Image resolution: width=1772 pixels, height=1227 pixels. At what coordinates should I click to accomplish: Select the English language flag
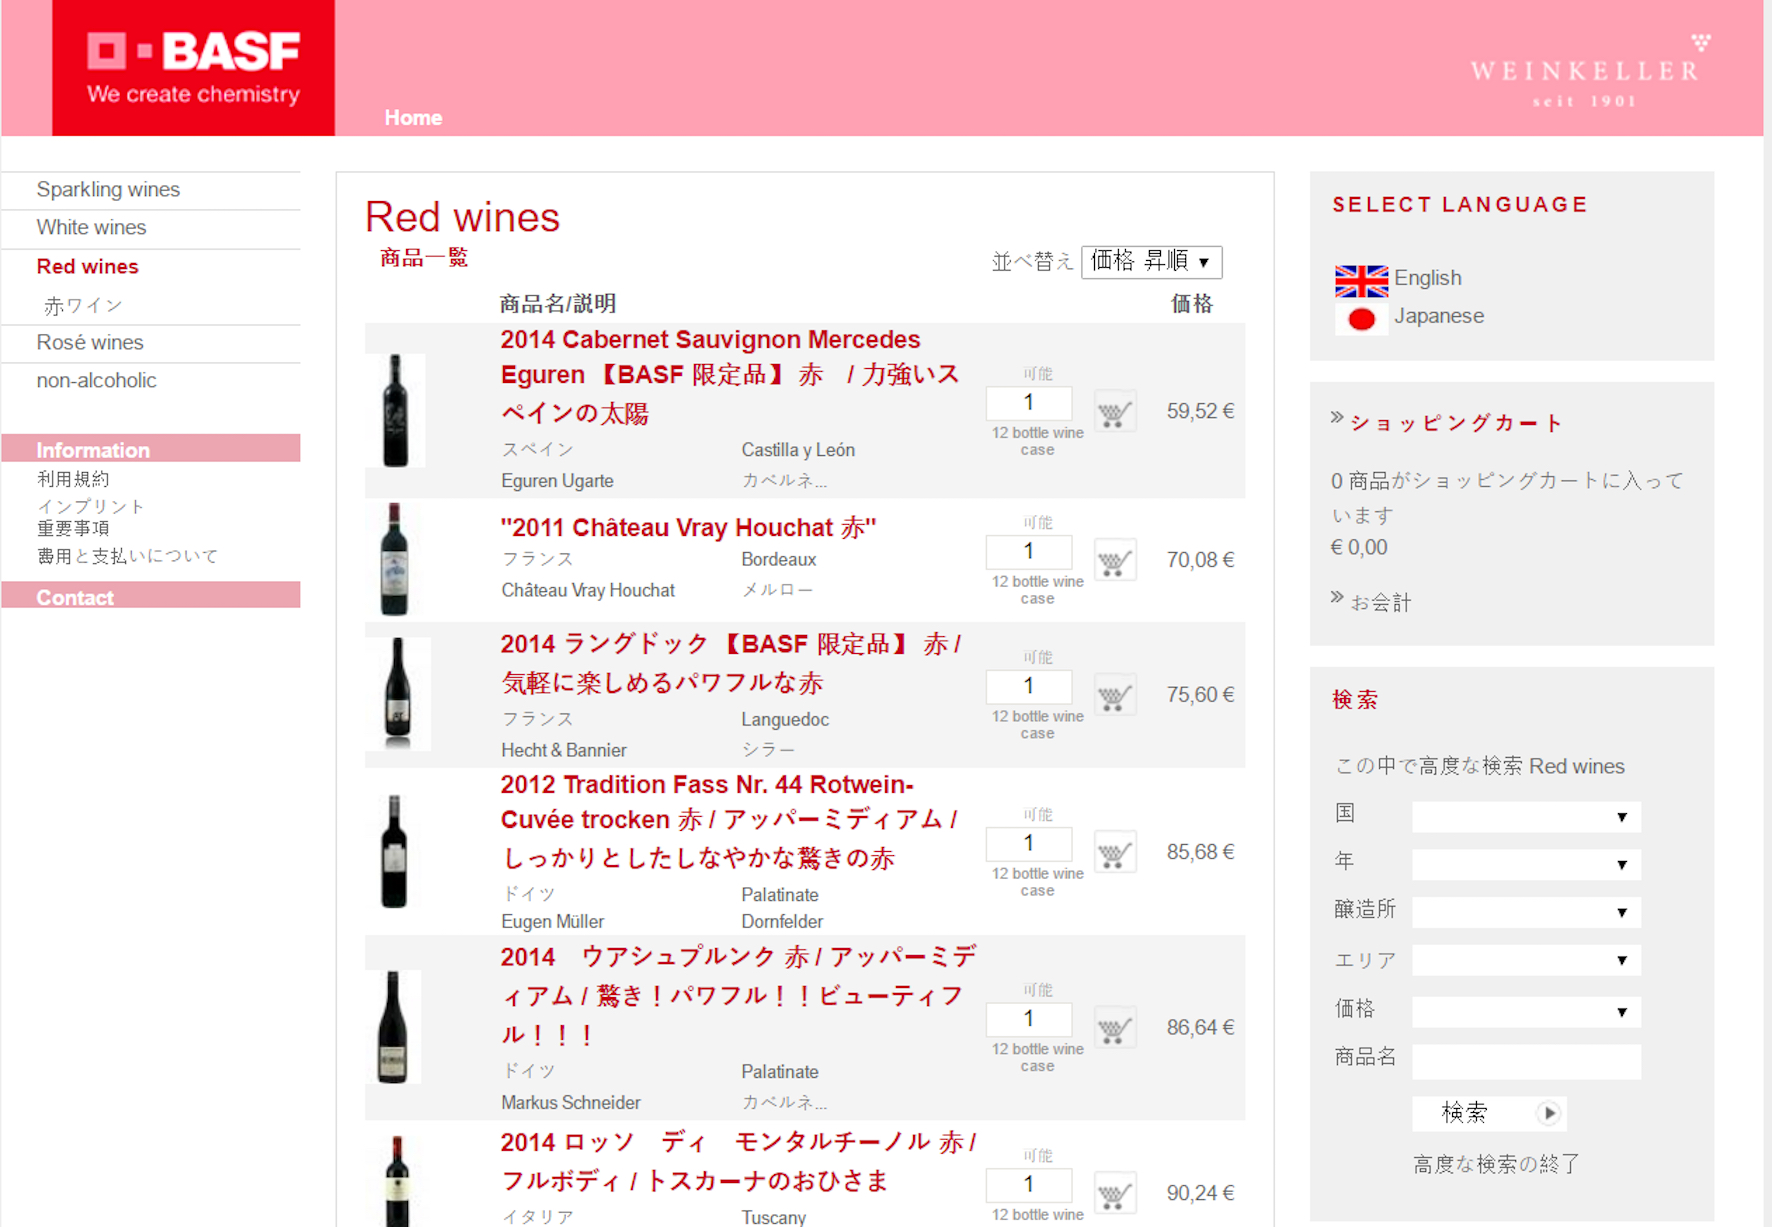tap(1361, 280)
